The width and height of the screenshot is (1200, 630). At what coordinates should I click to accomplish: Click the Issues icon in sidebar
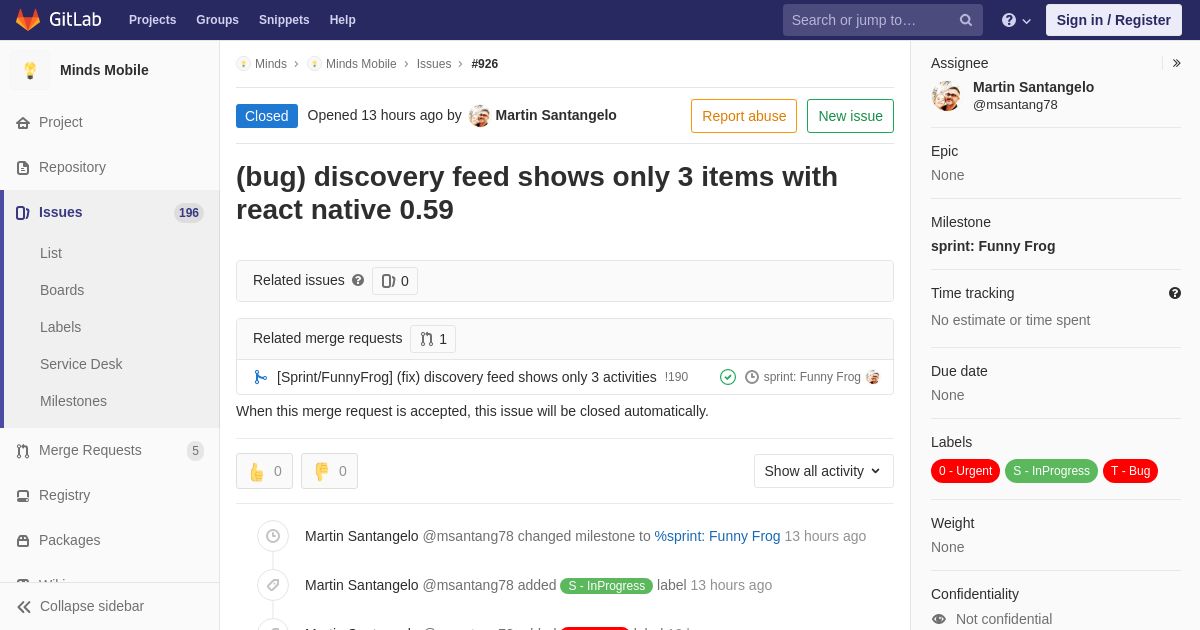[x=23, y=213]
